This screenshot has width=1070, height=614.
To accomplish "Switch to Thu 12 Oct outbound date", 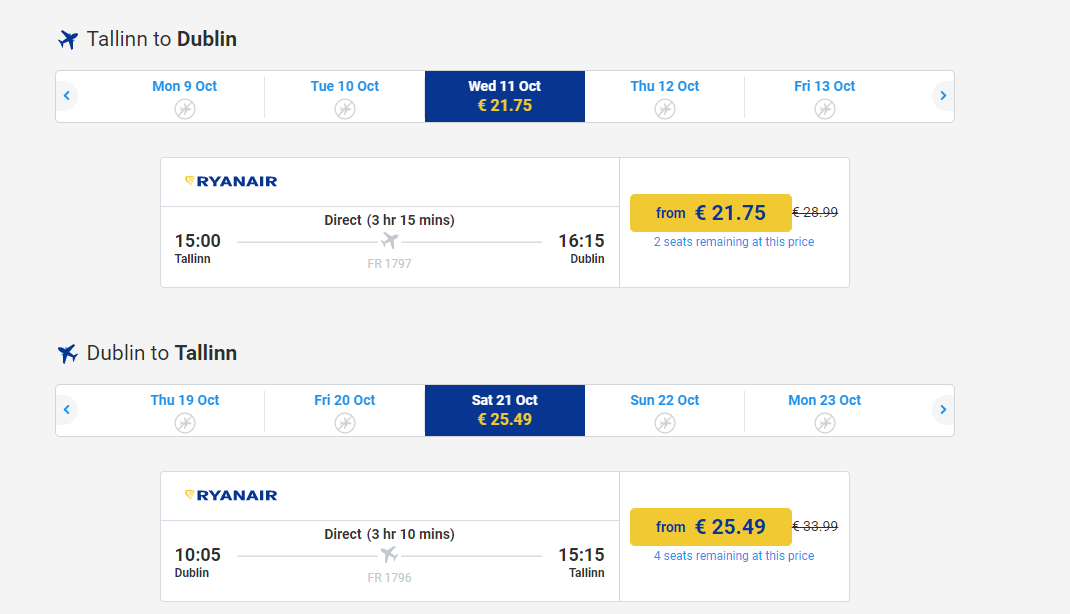I will coord(665,97).
